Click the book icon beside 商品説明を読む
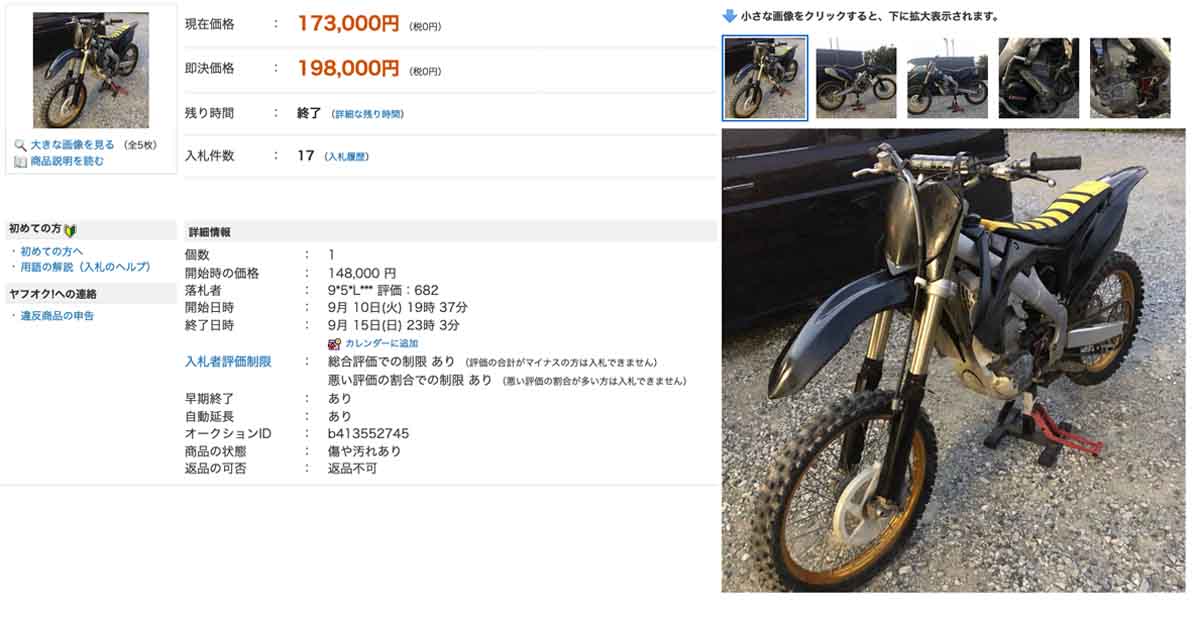The height and width of the screenshot is (617, 1200). click(20, 161)
